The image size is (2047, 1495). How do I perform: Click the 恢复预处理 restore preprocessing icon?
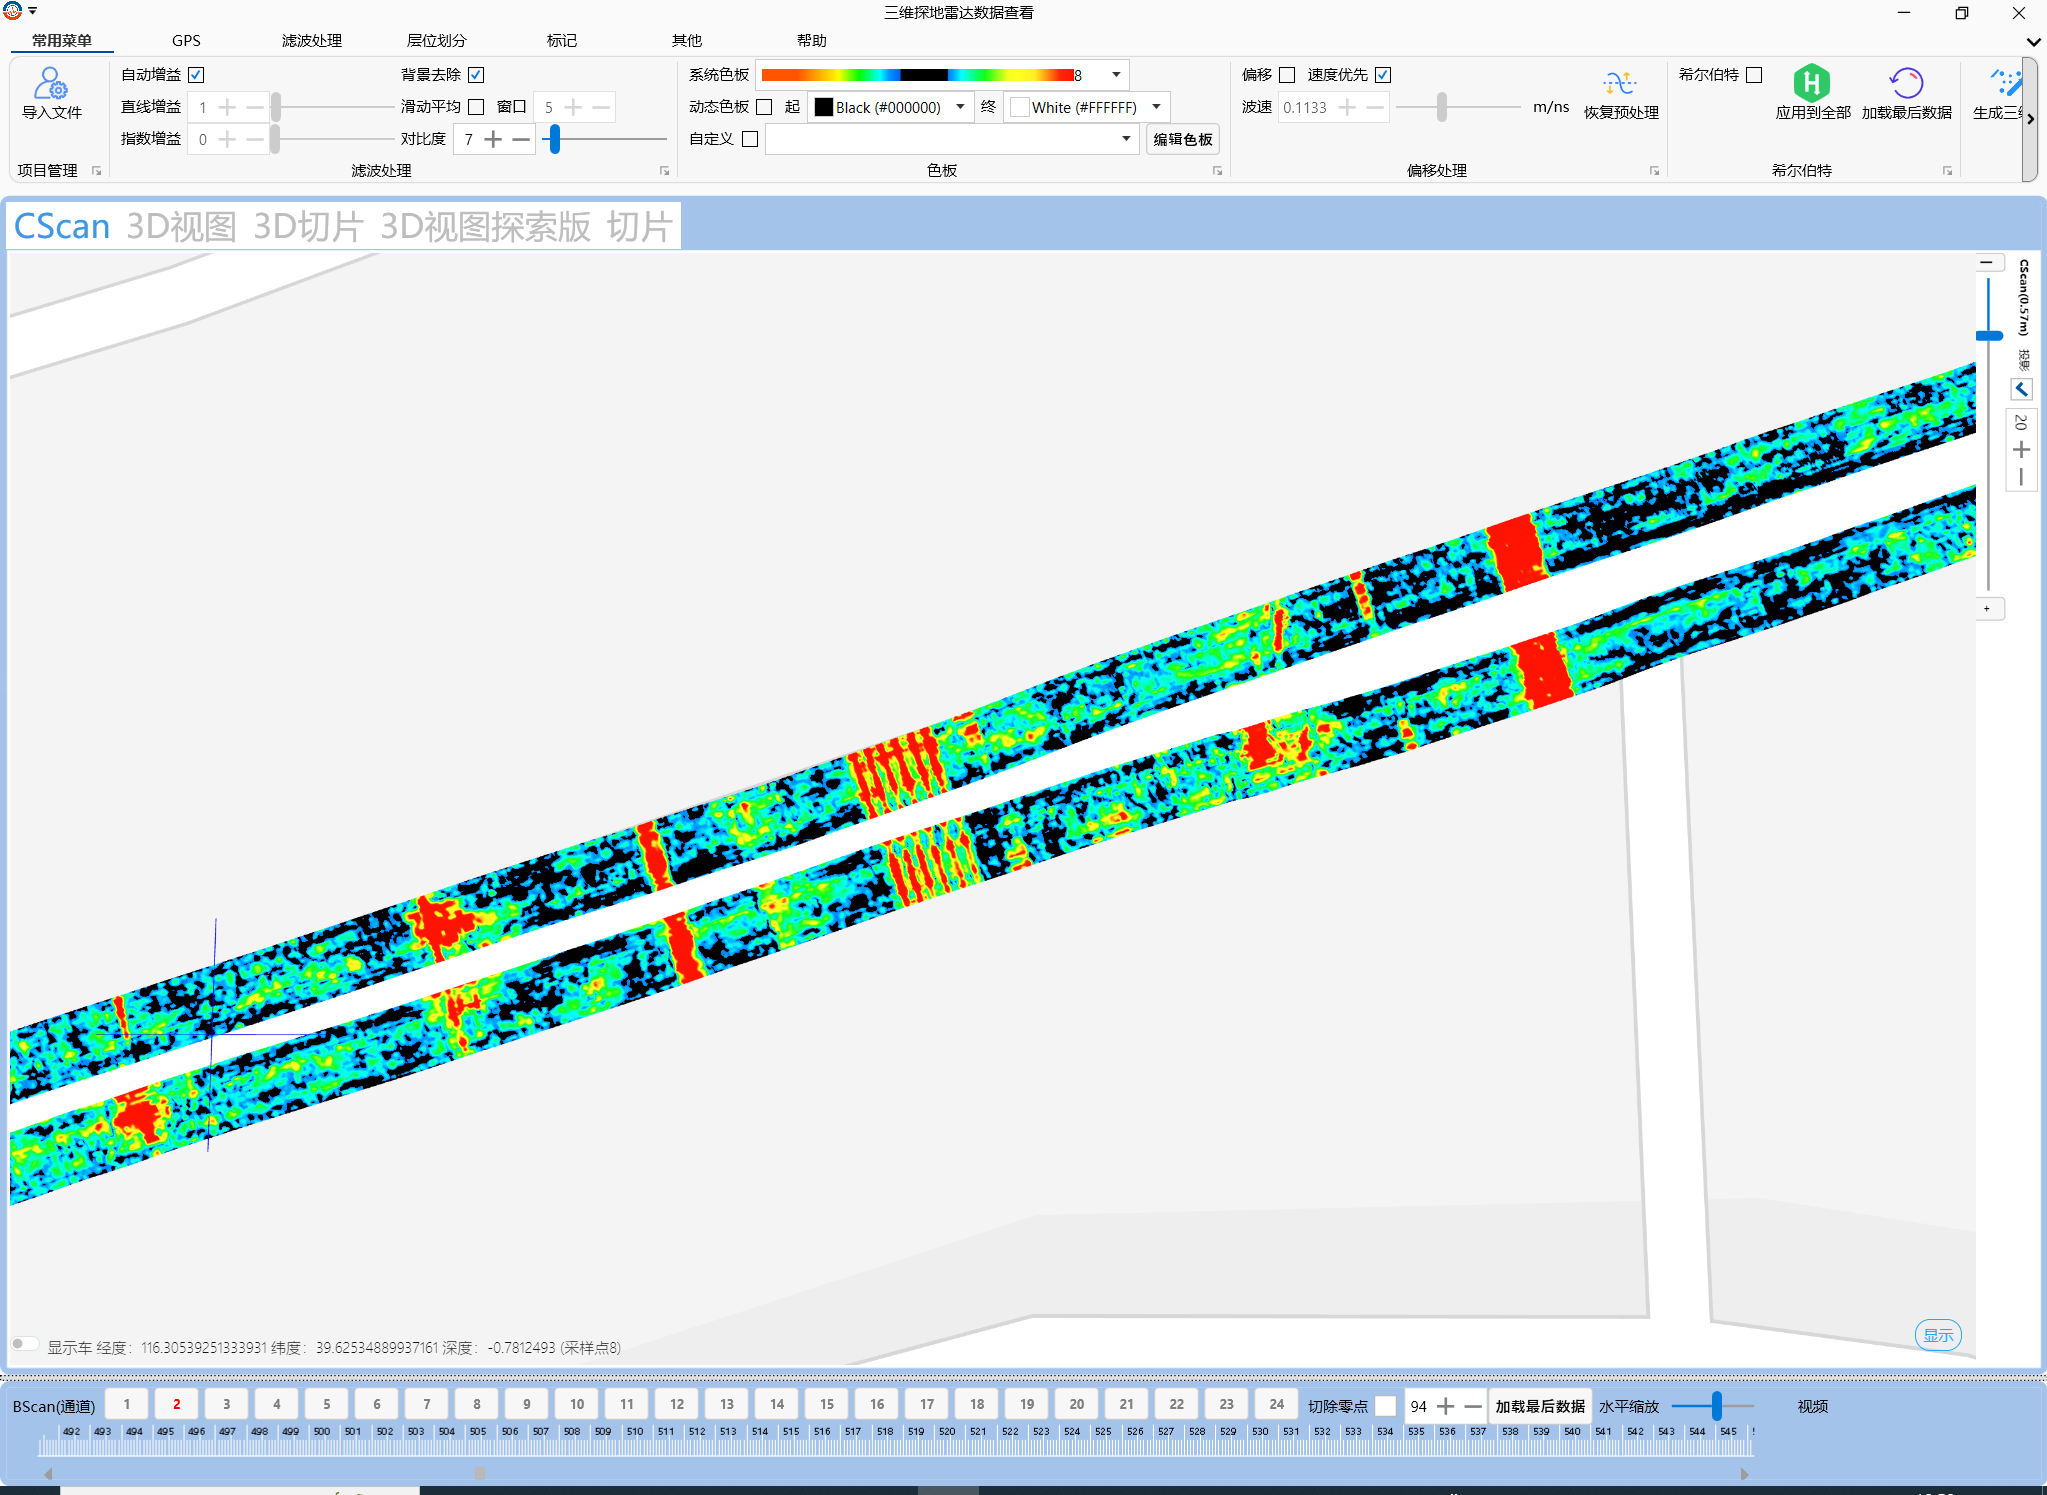pos(1620,84)
